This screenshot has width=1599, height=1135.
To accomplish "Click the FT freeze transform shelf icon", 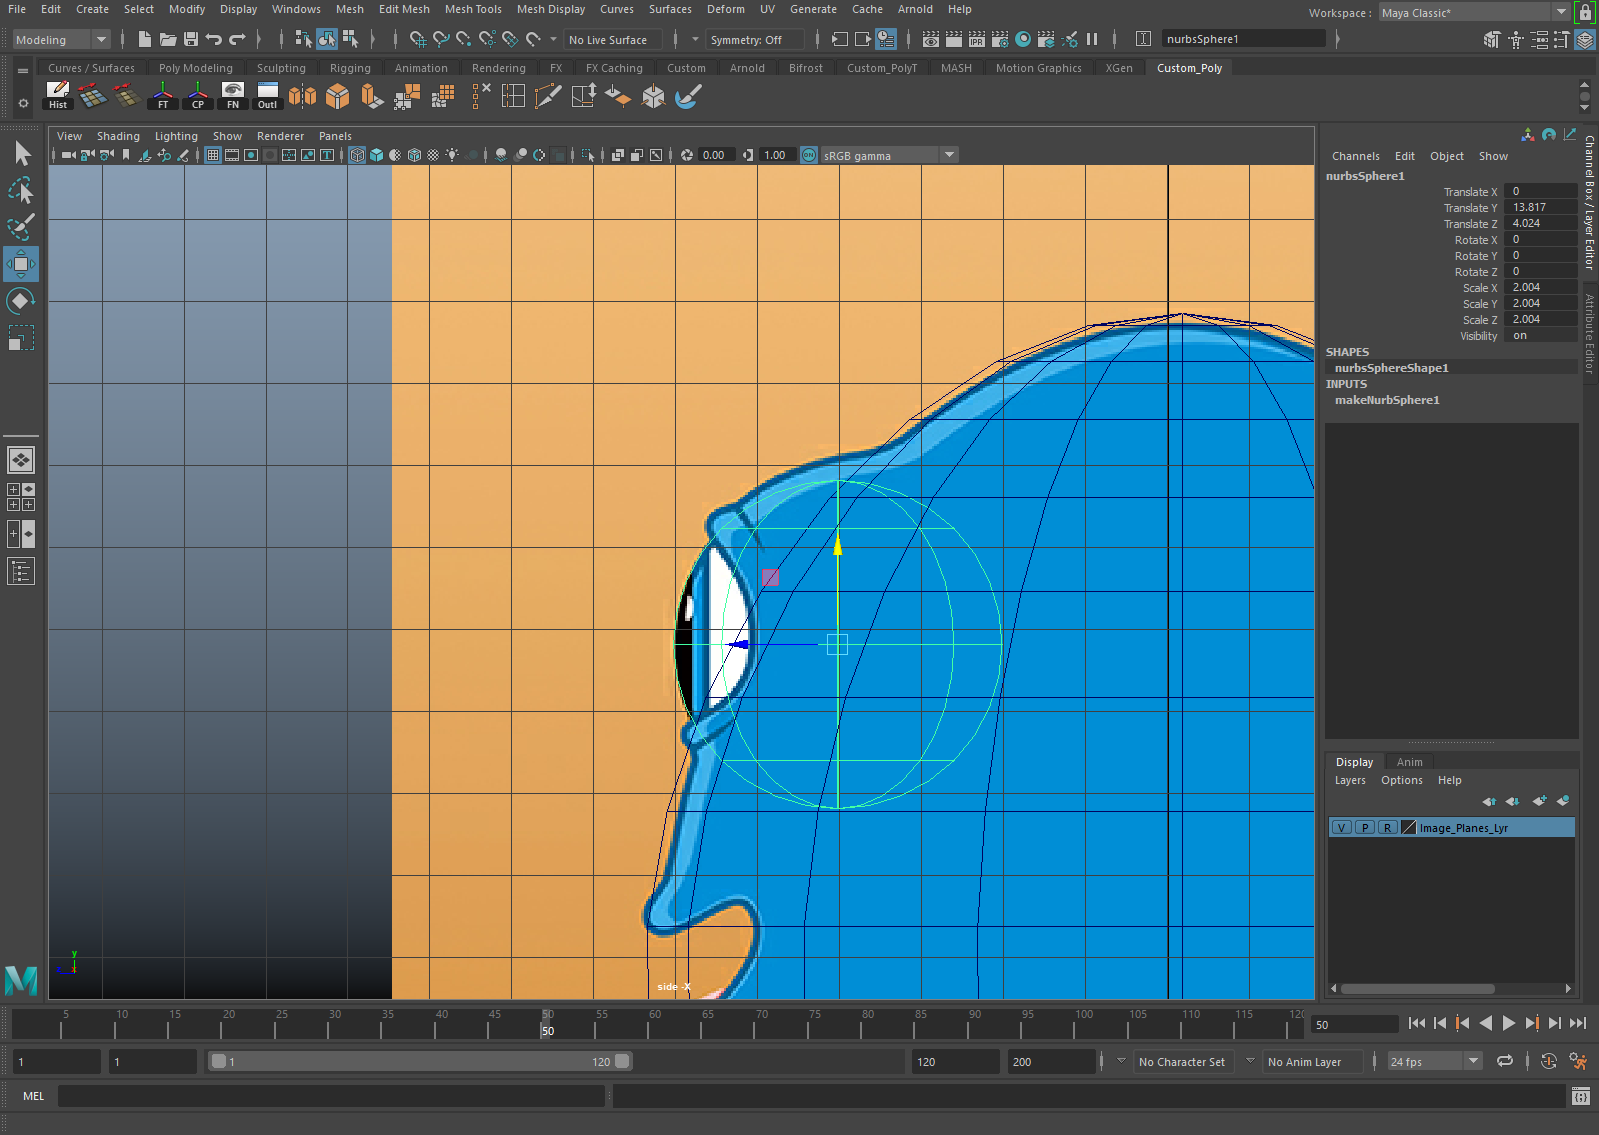I will [x=163, y=96].
